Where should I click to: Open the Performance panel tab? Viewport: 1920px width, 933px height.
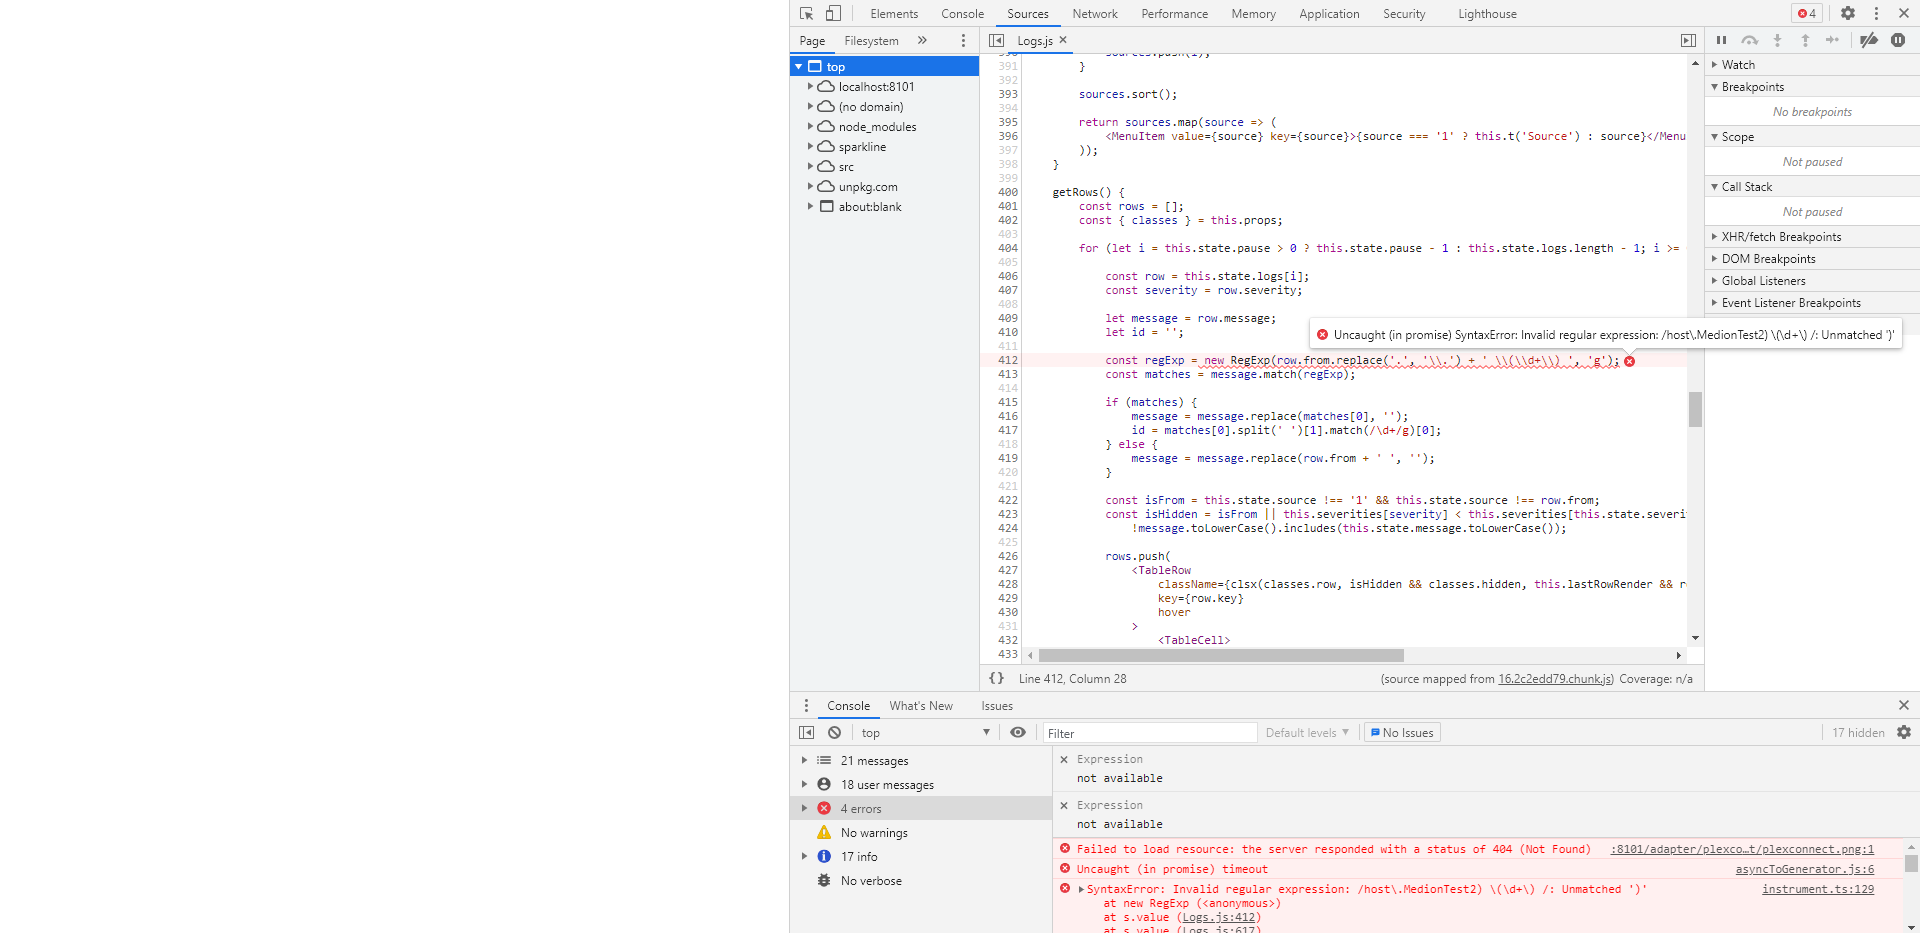pos(1175,14)
